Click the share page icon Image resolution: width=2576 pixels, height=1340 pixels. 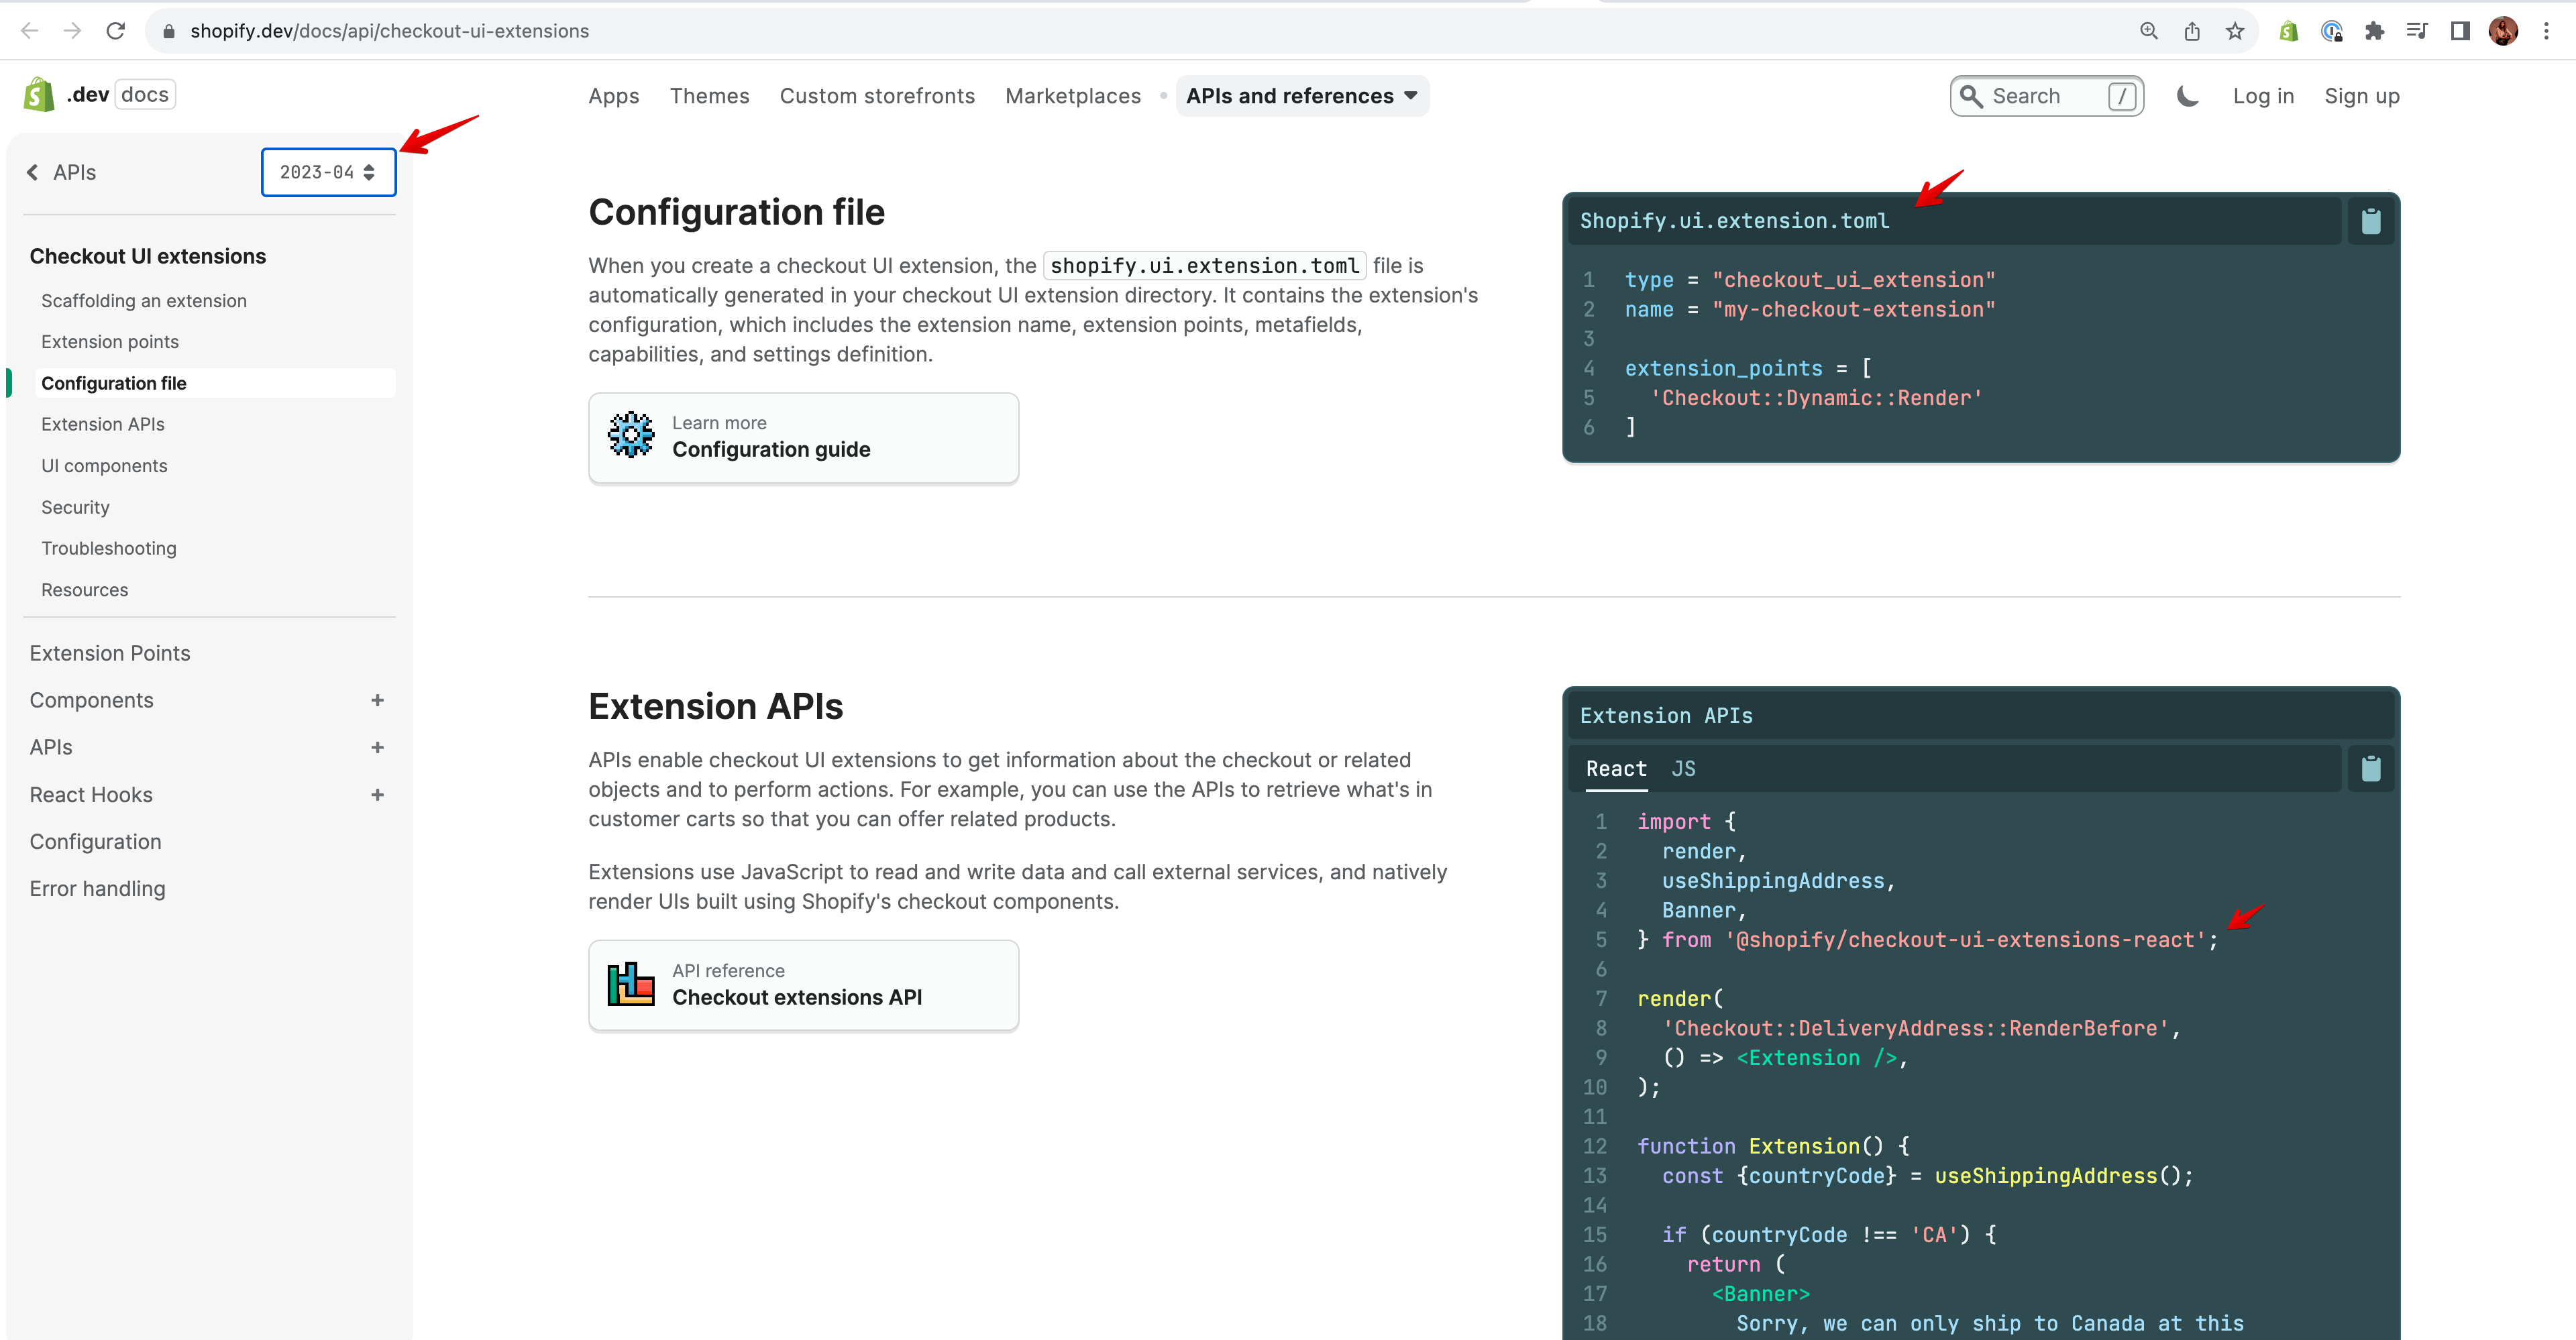(2192, 31)
